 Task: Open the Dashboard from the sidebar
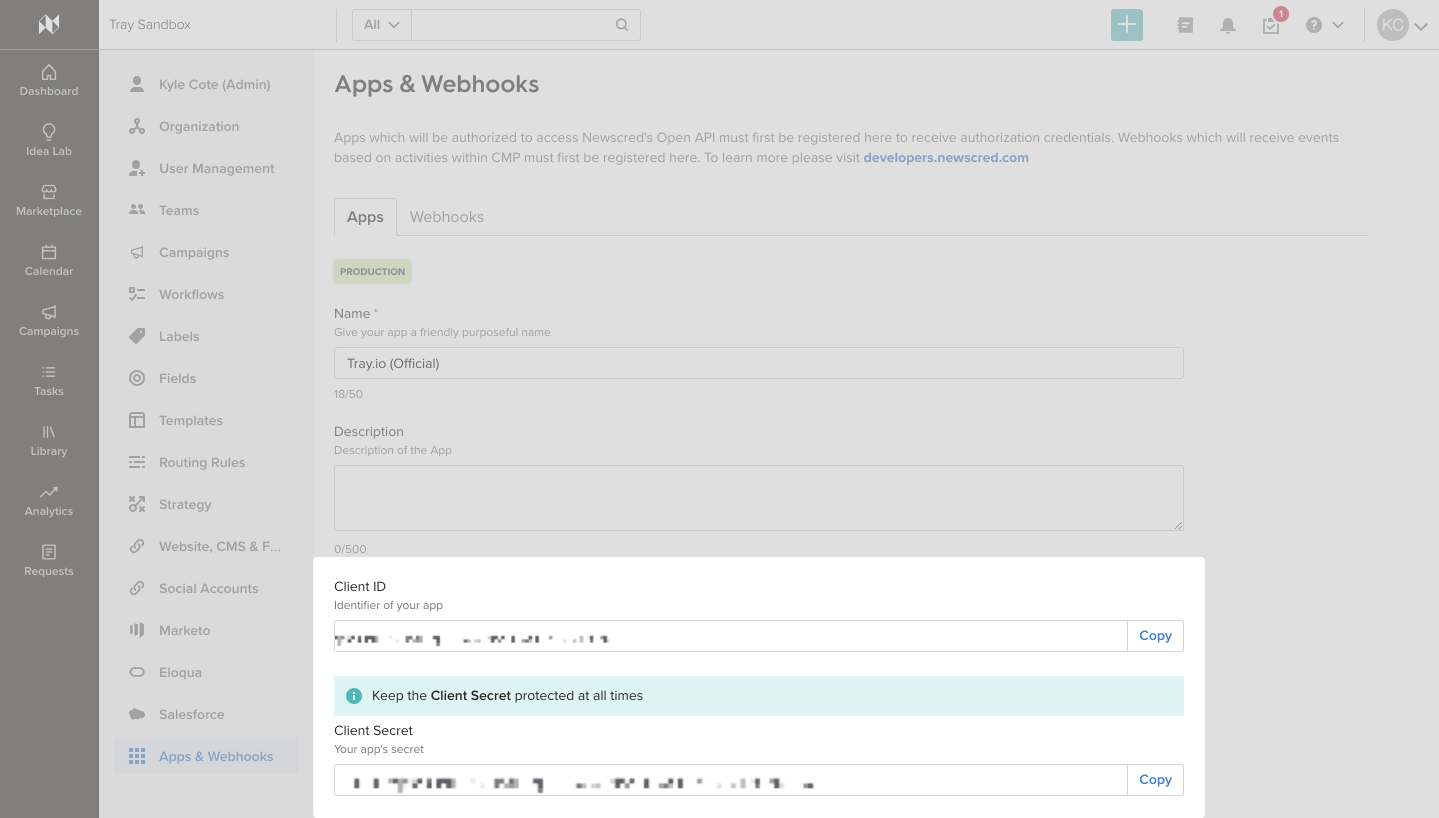tap(48, 80)
